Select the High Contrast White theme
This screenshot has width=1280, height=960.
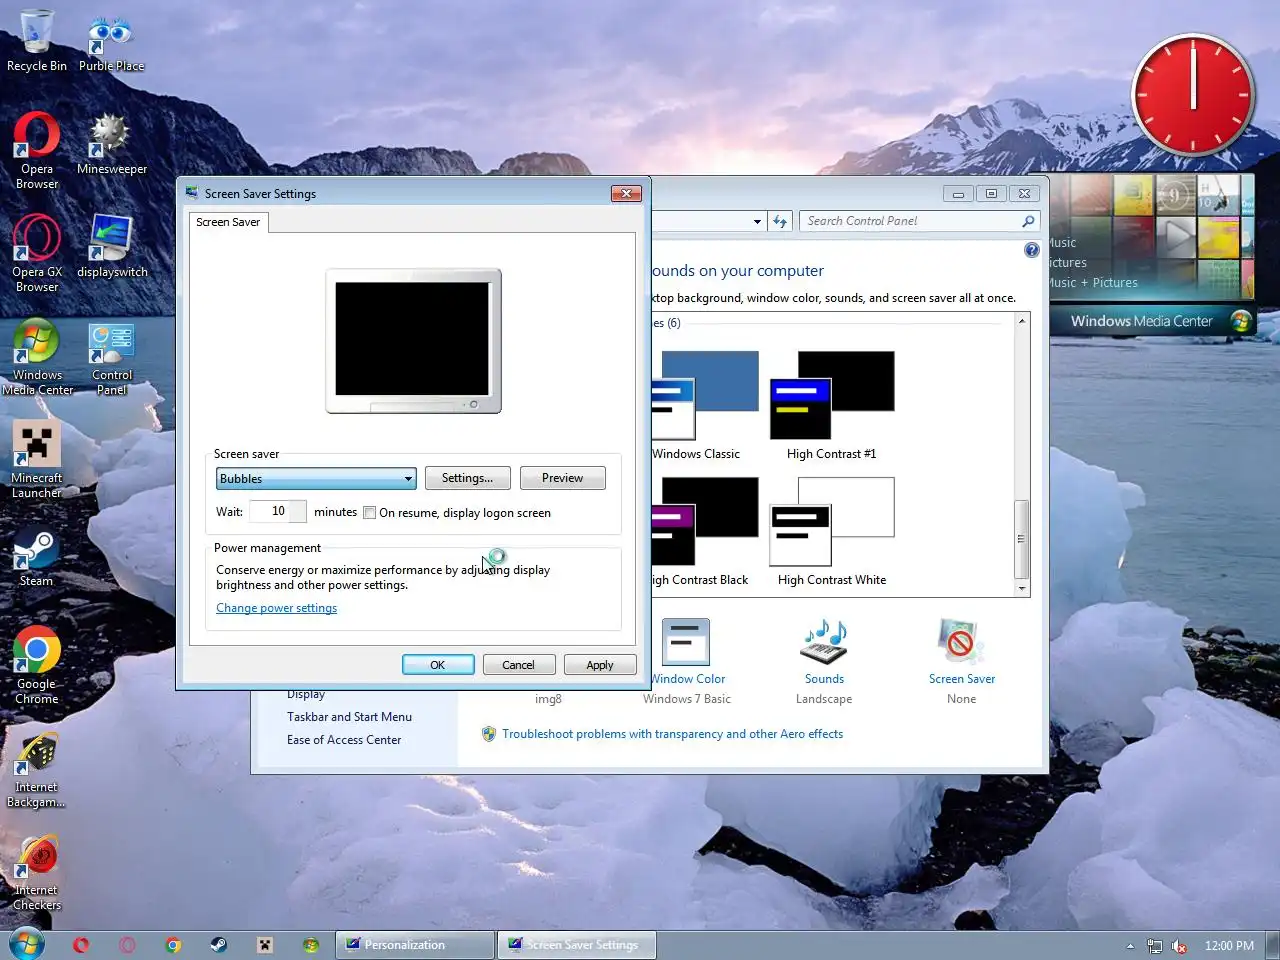(x=831, y=531)
